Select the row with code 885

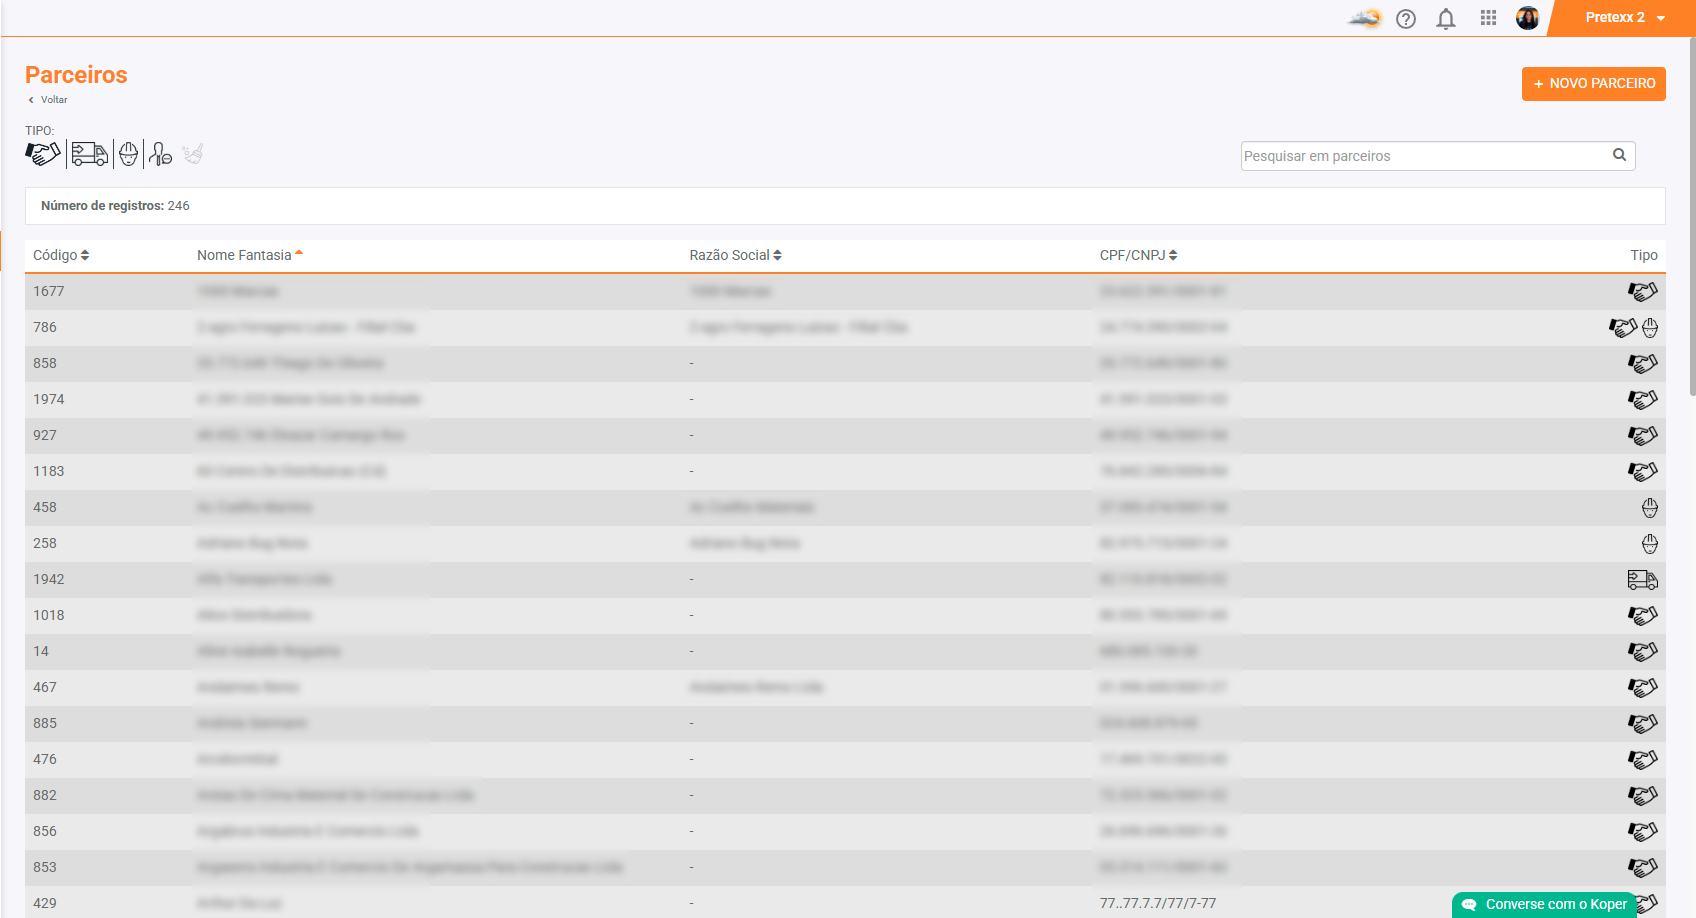coord(845,723)
